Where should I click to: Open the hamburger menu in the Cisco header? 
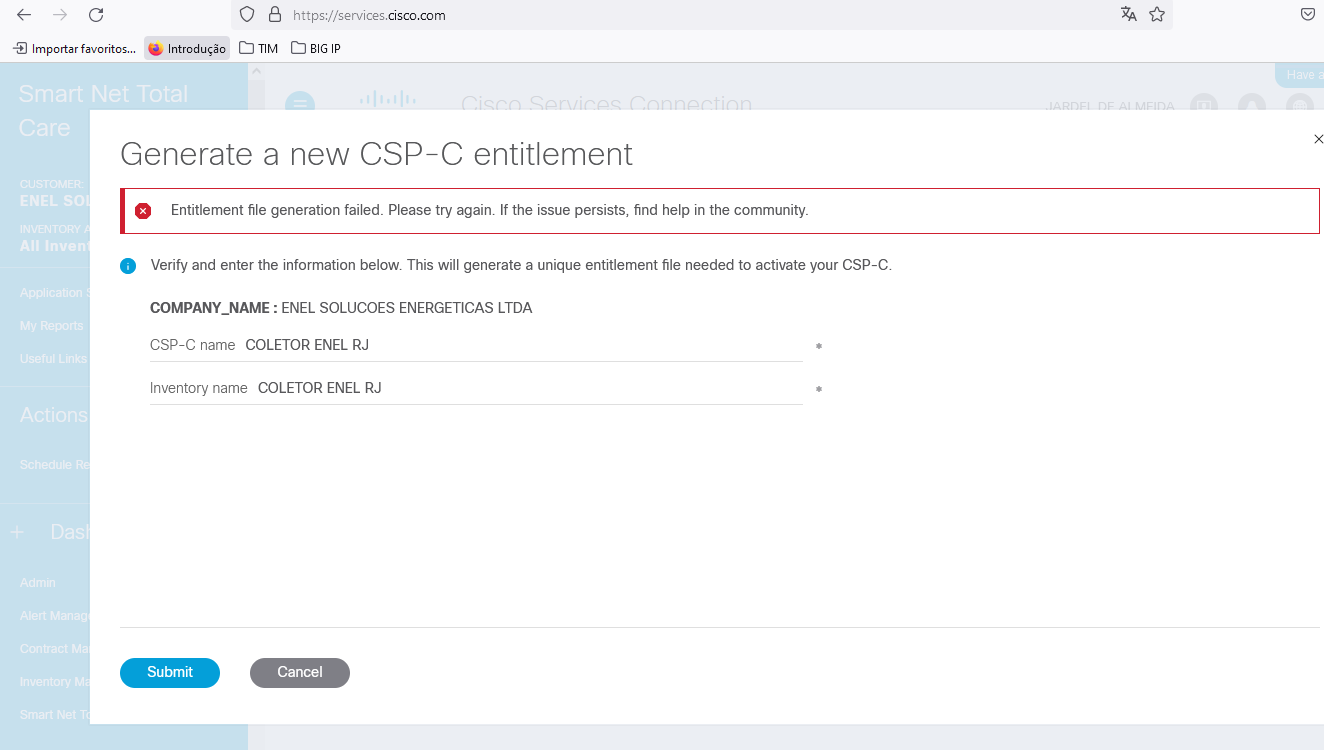click(x=300, y=104)
